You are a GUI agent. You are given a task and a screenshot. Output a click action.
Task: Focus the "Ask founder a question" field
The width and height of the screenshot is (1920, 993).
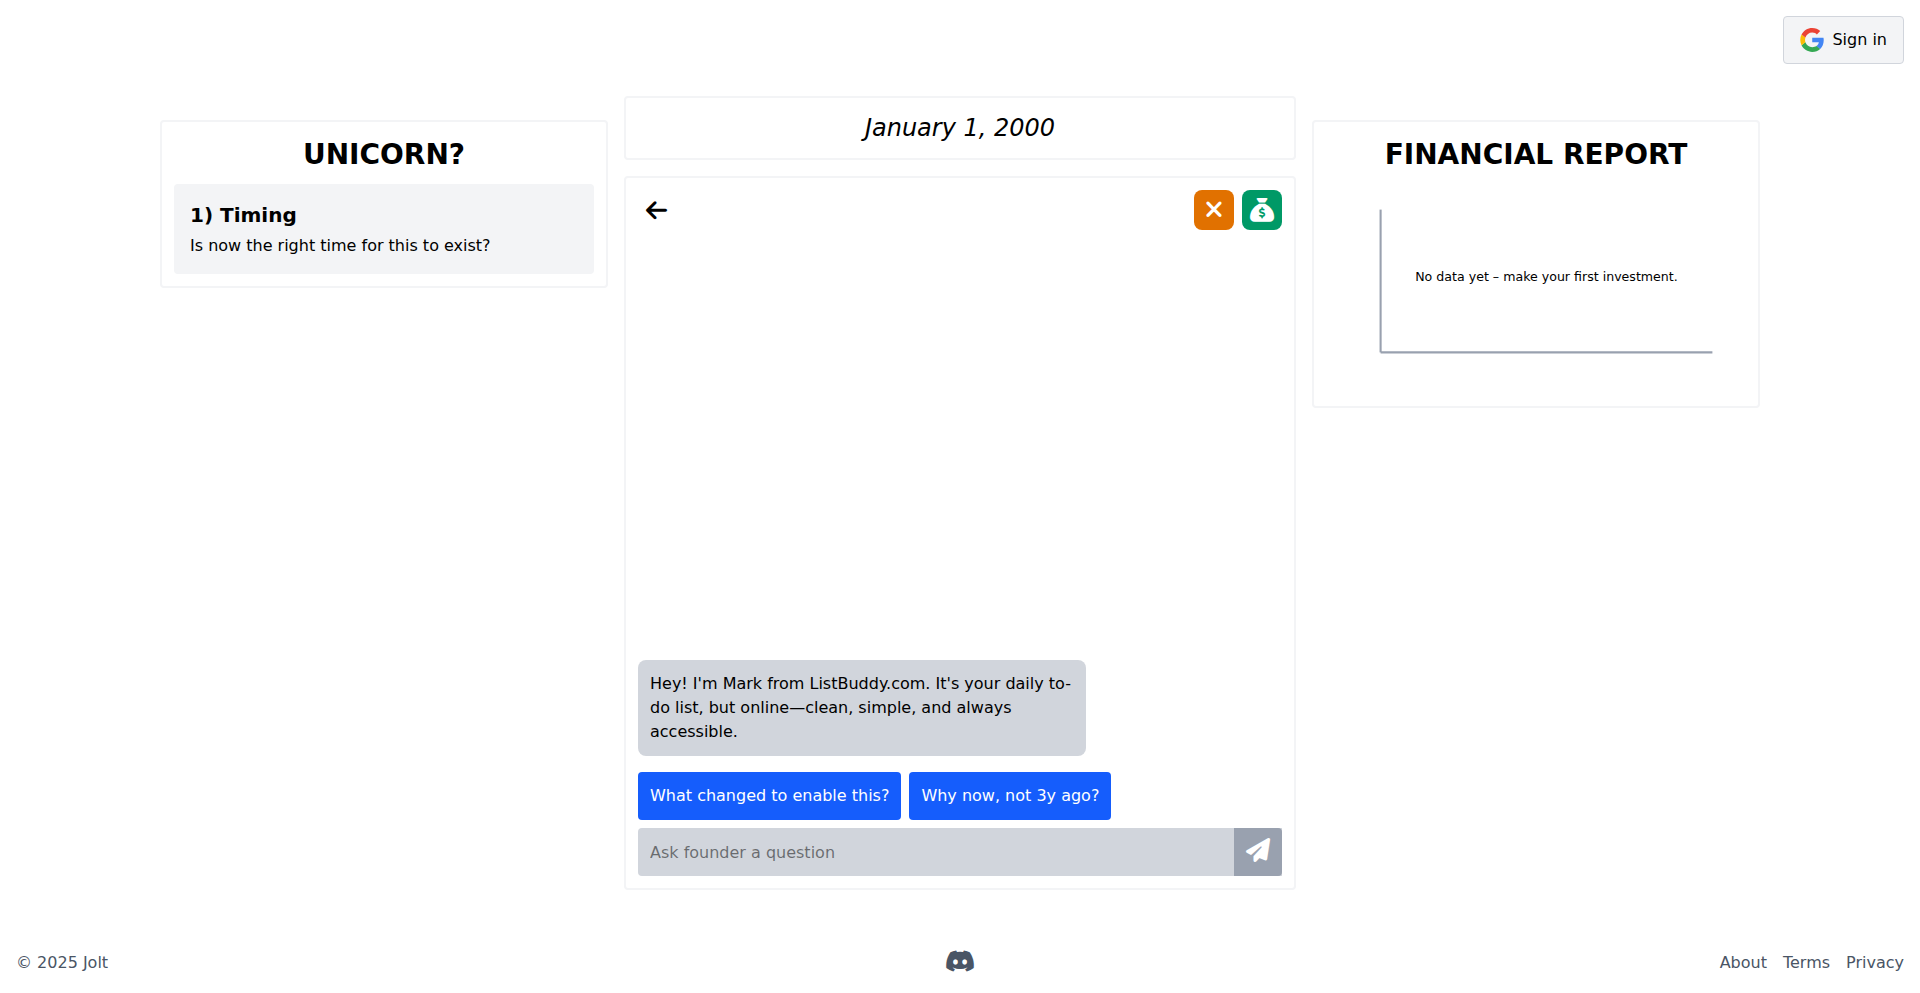click(935, 851)
